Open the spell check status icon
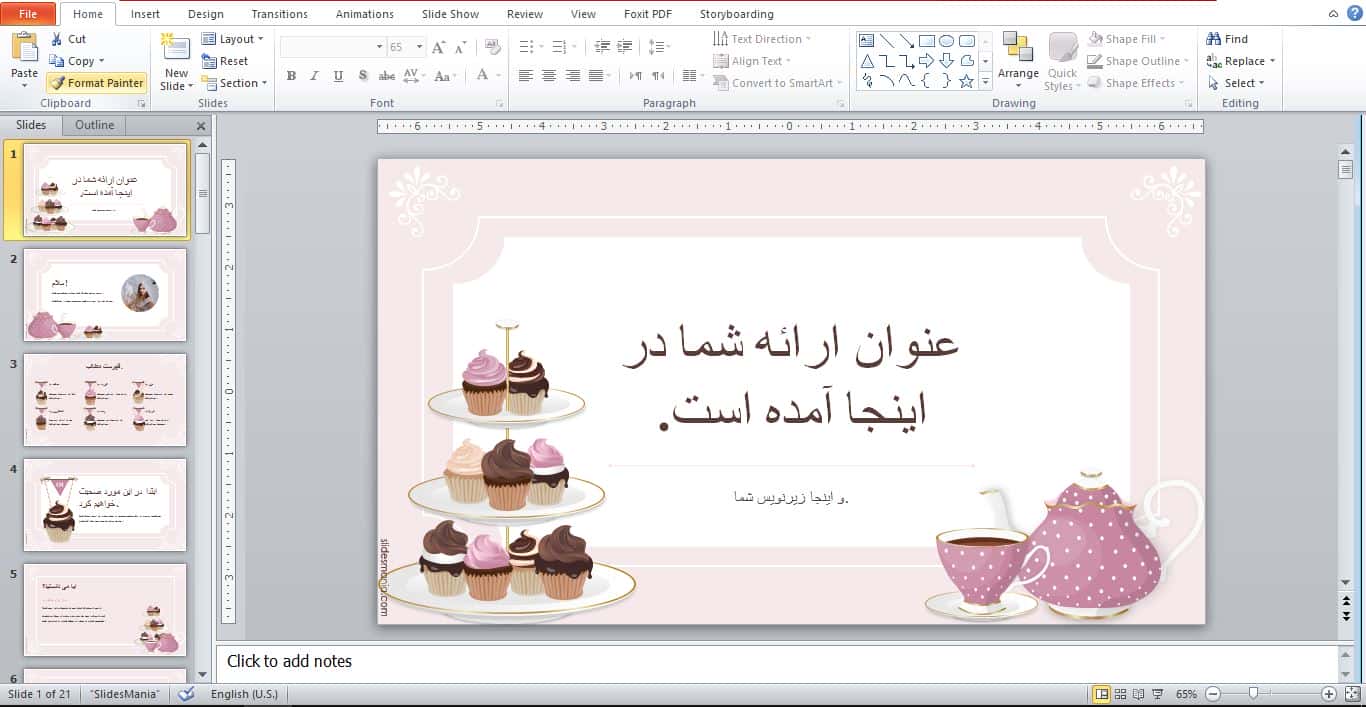This screenshot has width=1366, height=707. point(186,694)
